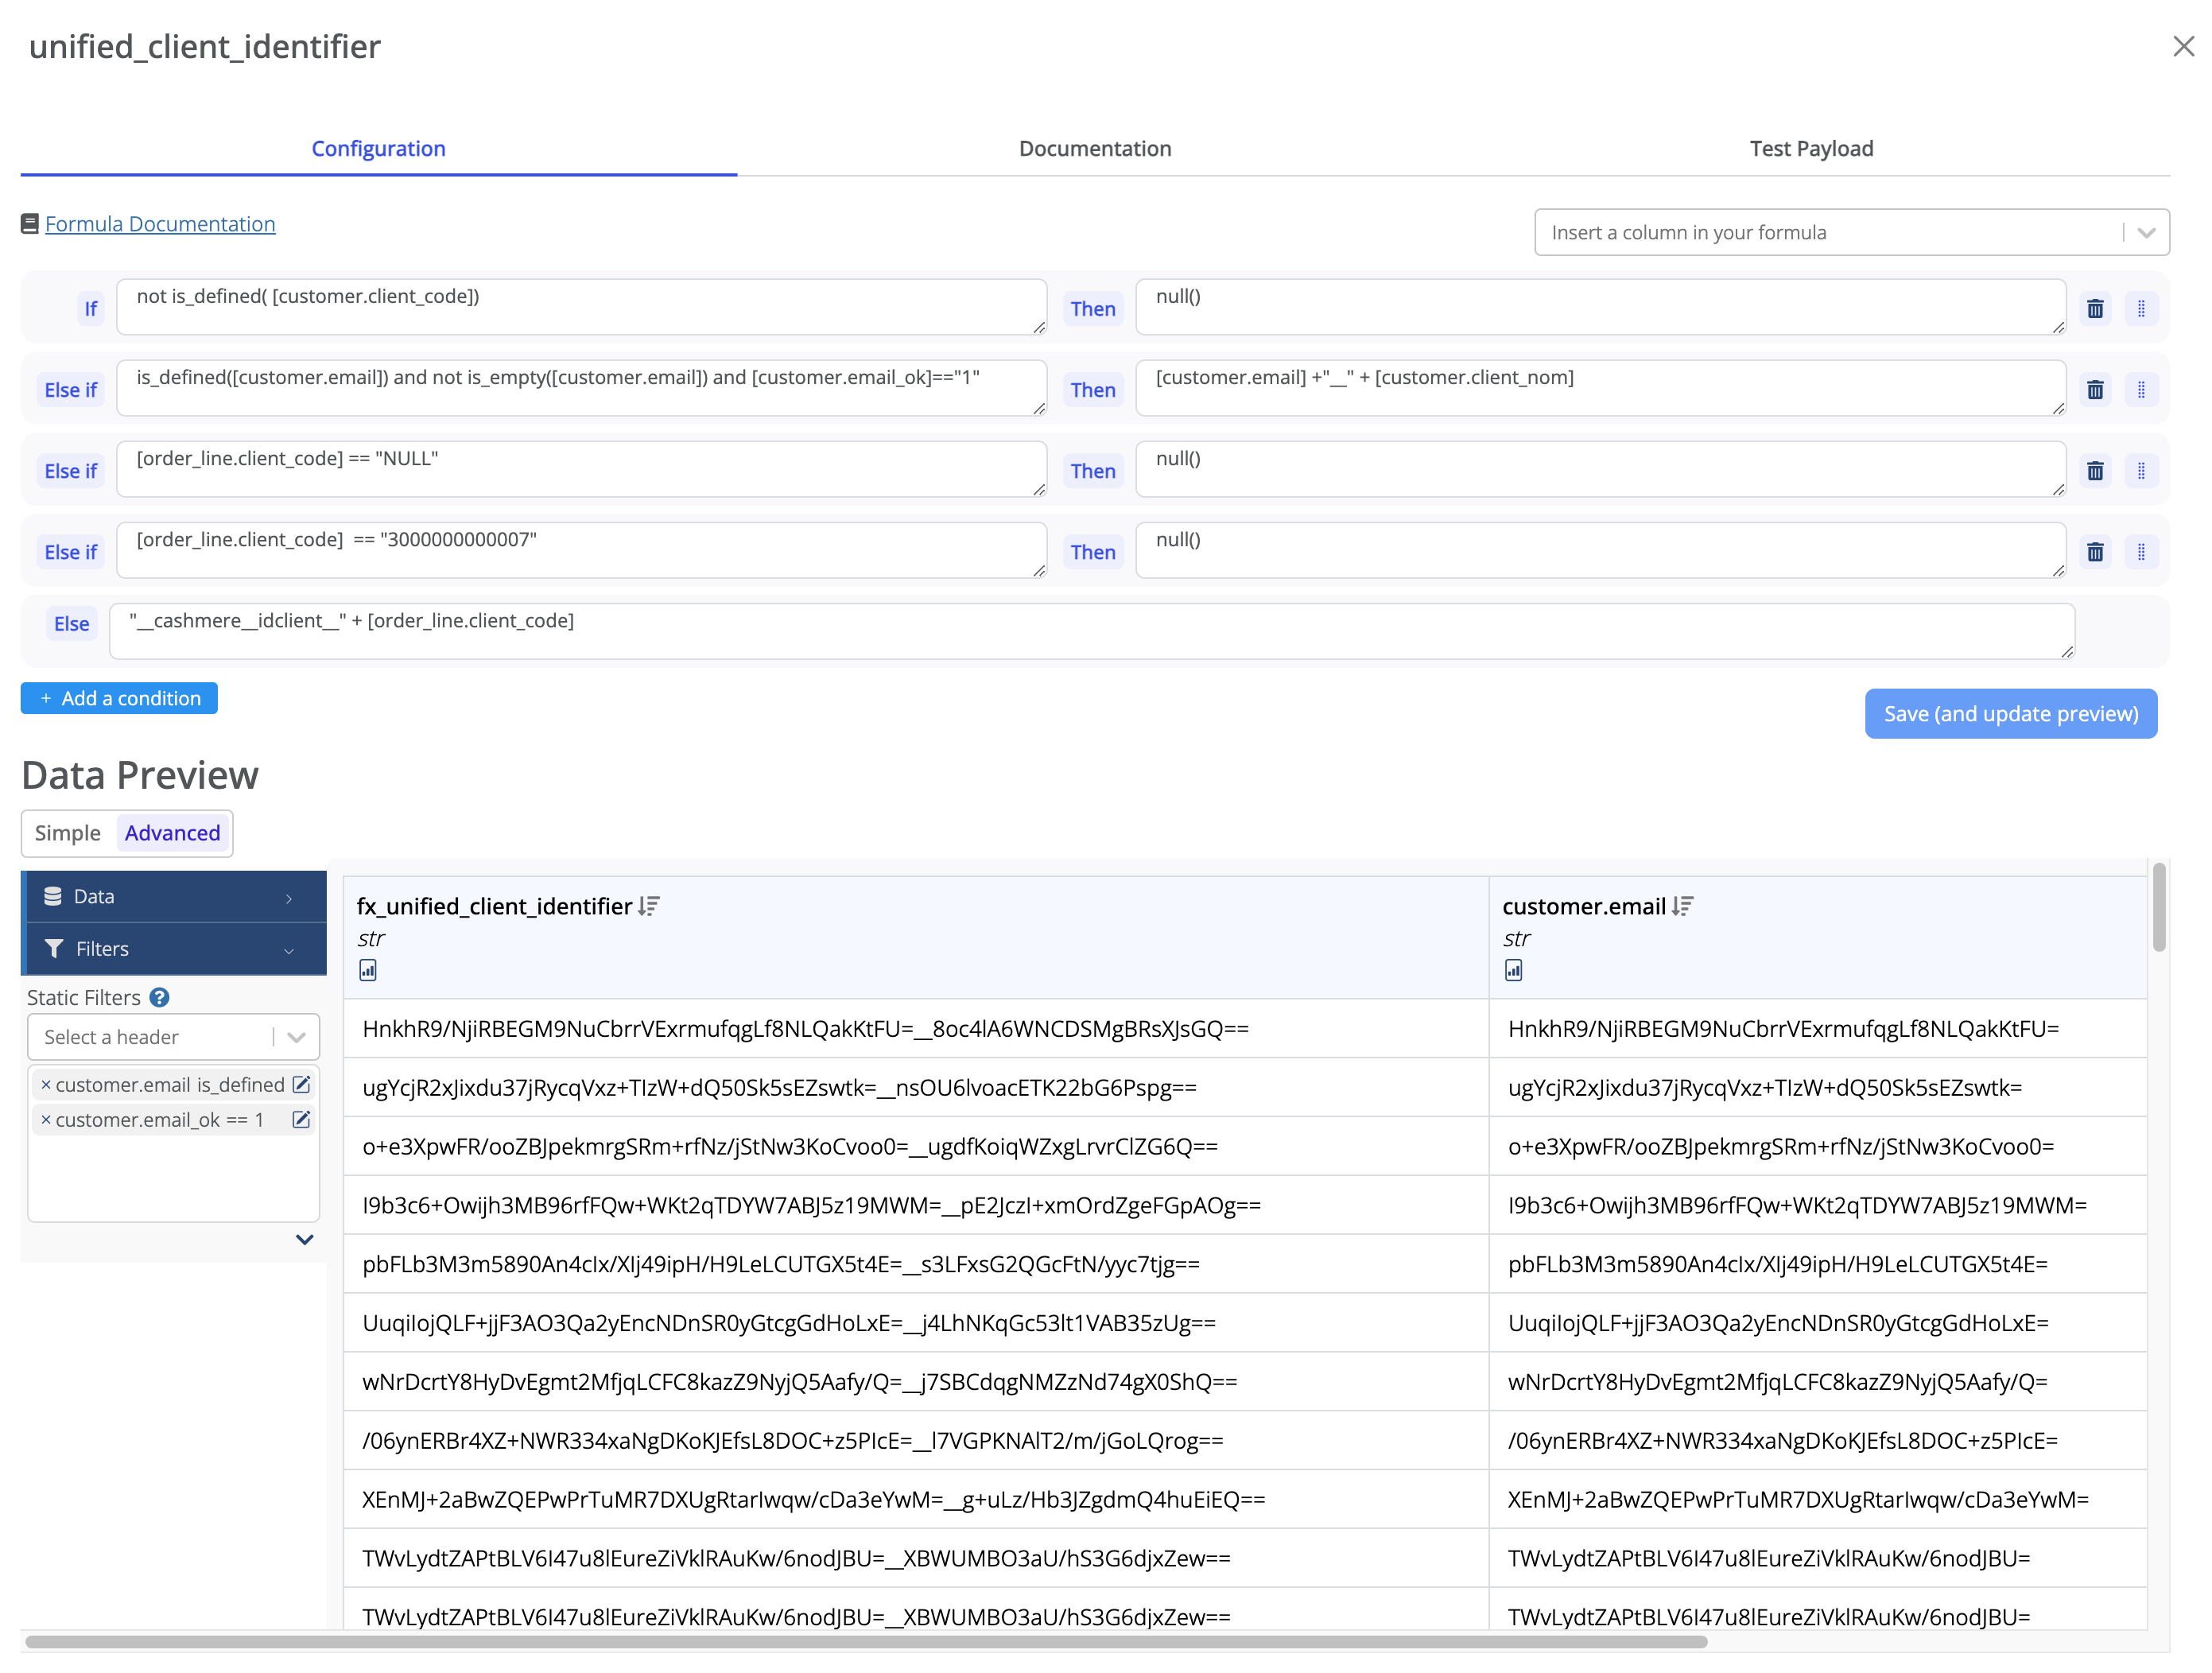Edit the customer.email_ok == 1 filter
This screenshot has height=1673, width=2212.
pyautogui.click(x=301, y=1119)
